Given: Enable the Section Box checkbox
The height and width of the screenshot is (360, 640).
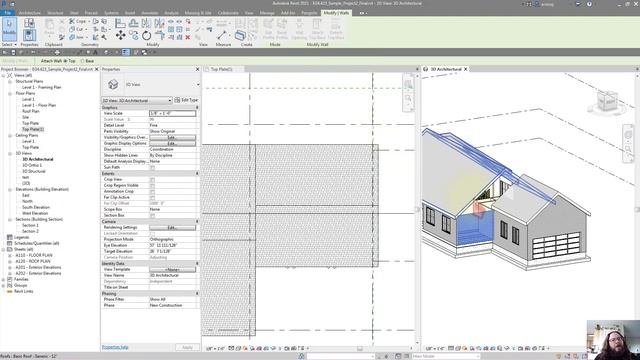Looking at the screenshot, I should 152,216.
